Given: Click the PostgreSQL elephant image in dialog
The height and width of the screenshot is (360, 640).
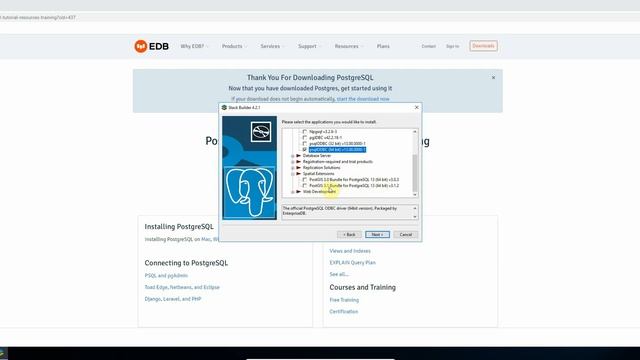Looking at the screenshot, I should point(249,193).
